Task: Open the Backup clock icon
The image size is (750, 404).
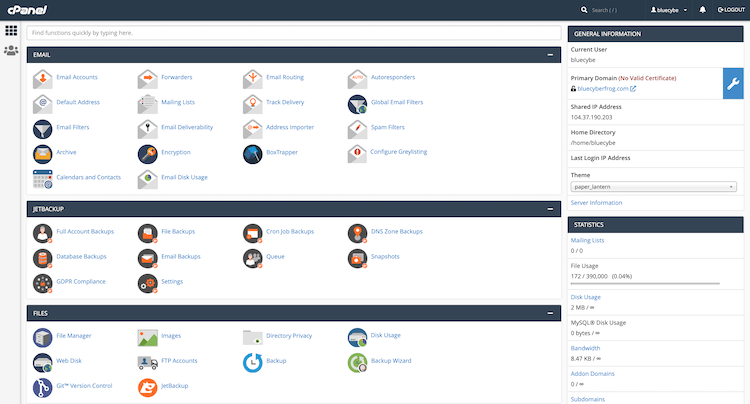Action: (253, 362)
